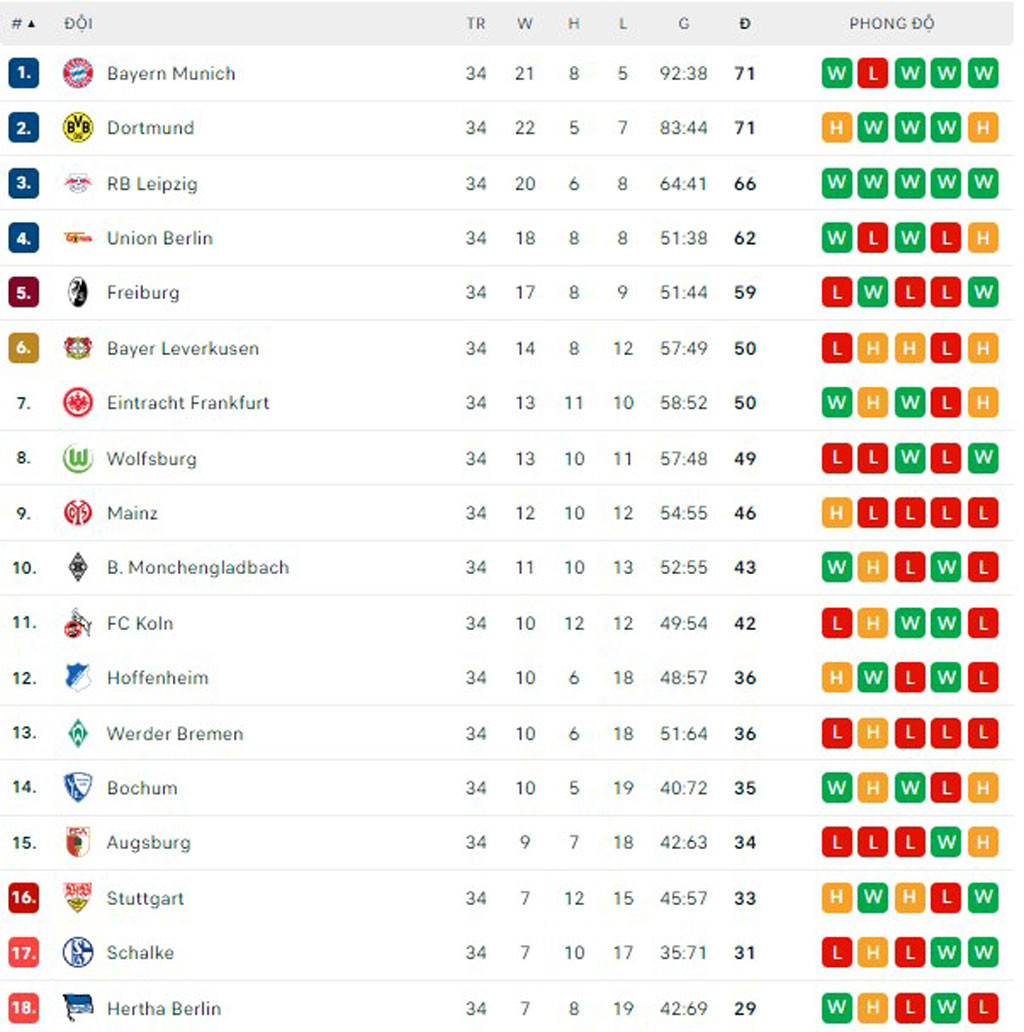Click Bochum's rank number 14
Viewport: 1024px width, 1032px height.
click(22, 788)
